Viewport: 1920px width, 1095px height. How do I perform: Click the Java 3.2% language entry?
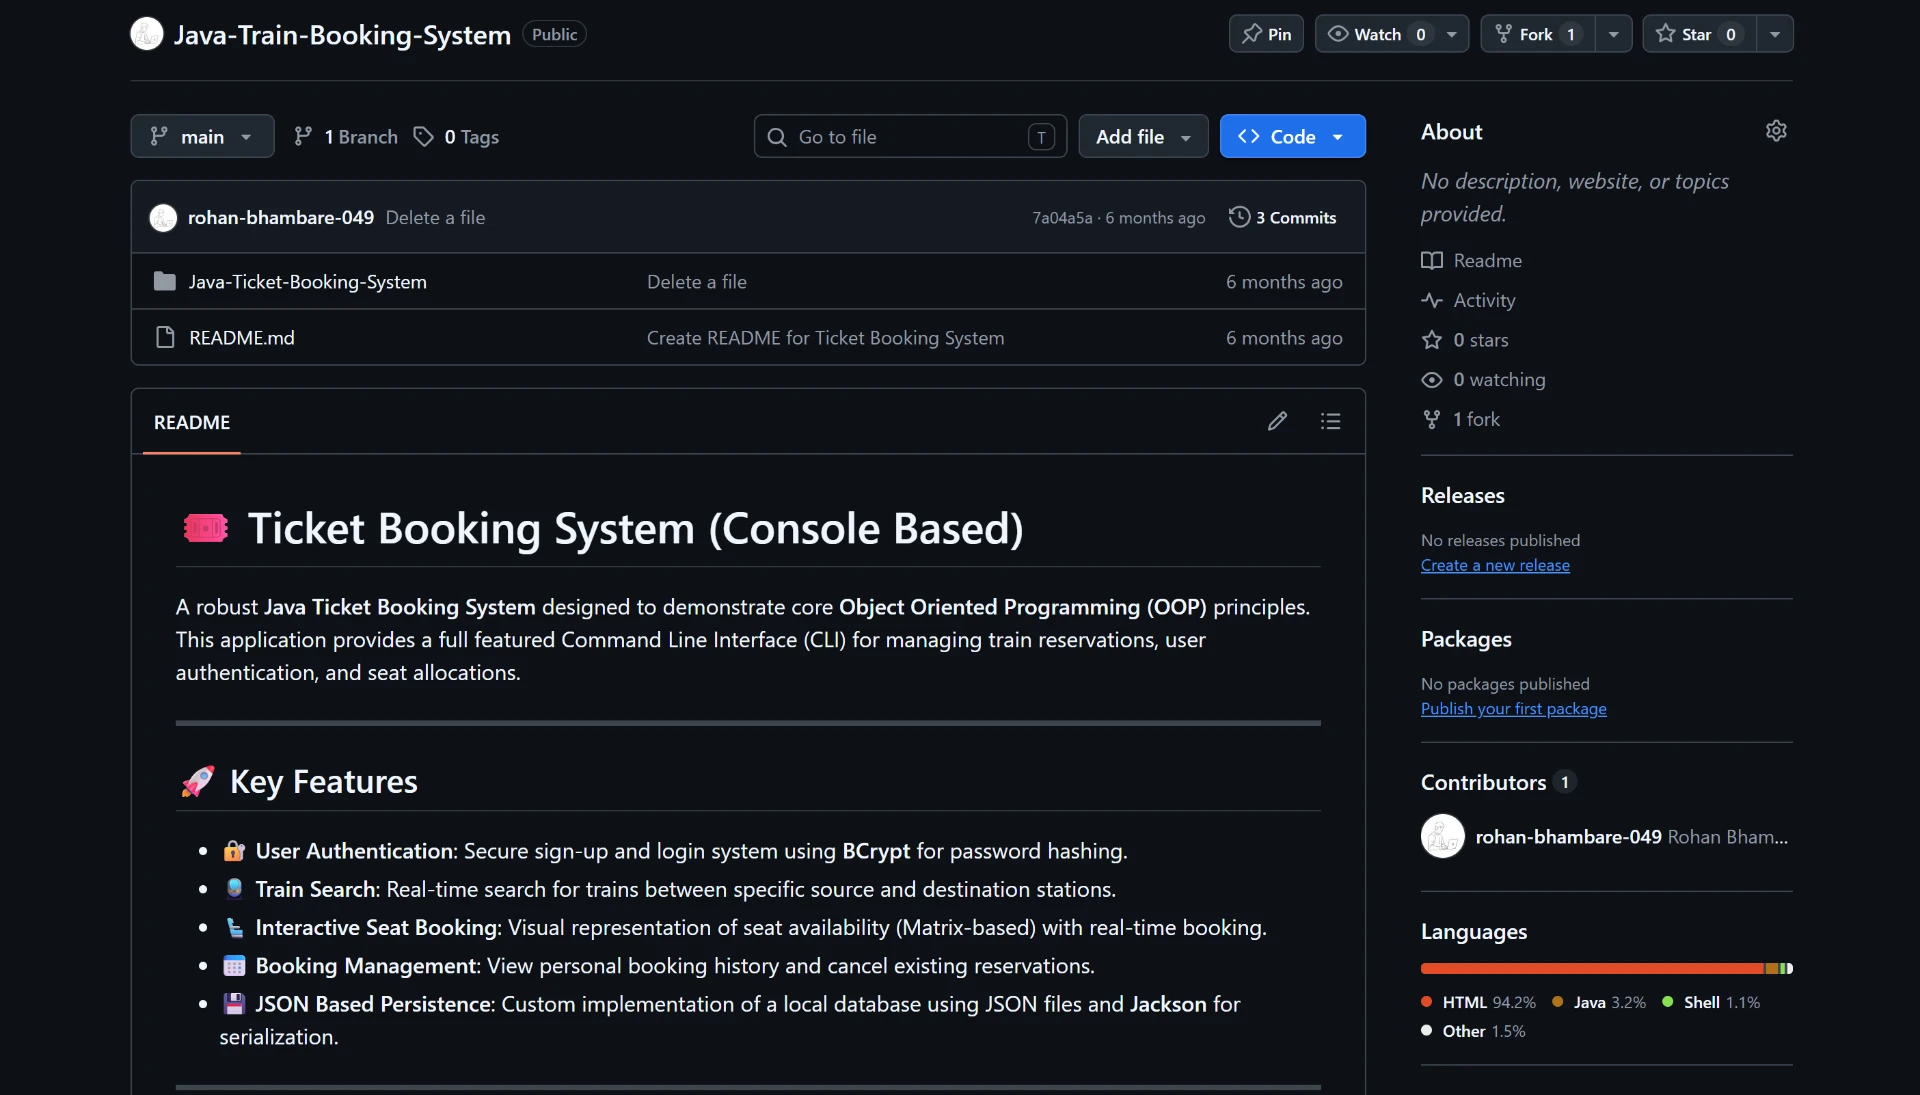1599,1002
